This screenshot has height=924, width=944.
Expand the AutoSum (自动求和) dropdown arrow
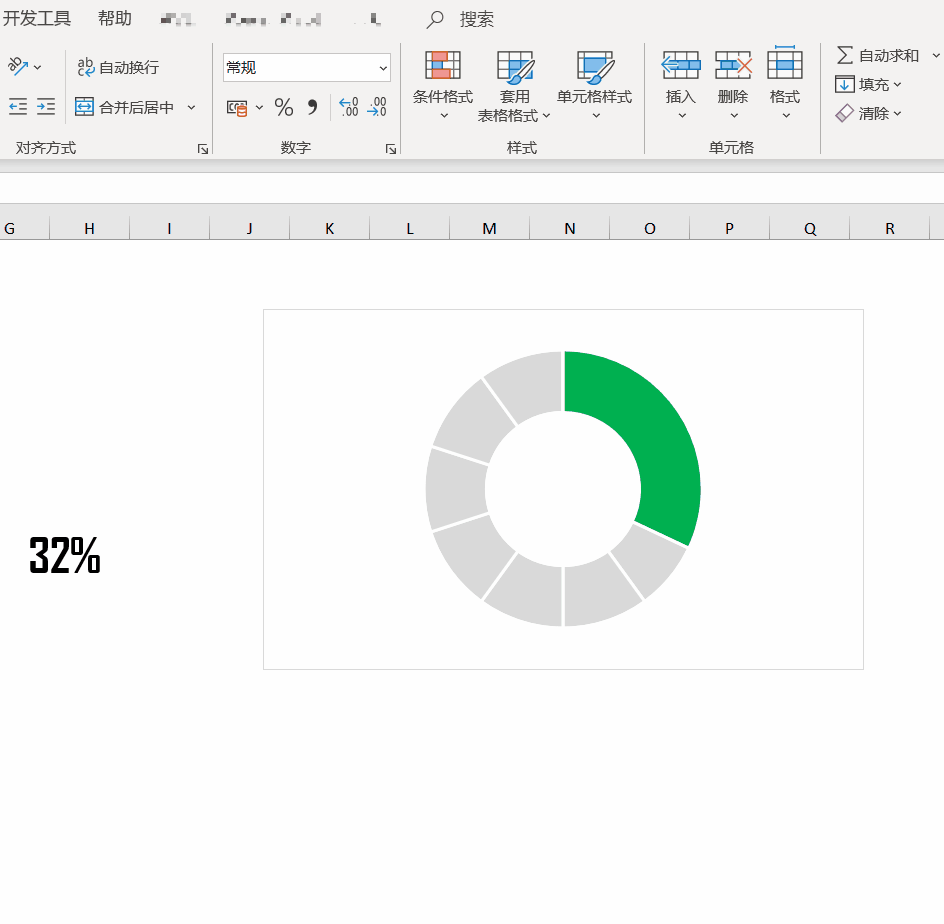click(x=934, y=55)
